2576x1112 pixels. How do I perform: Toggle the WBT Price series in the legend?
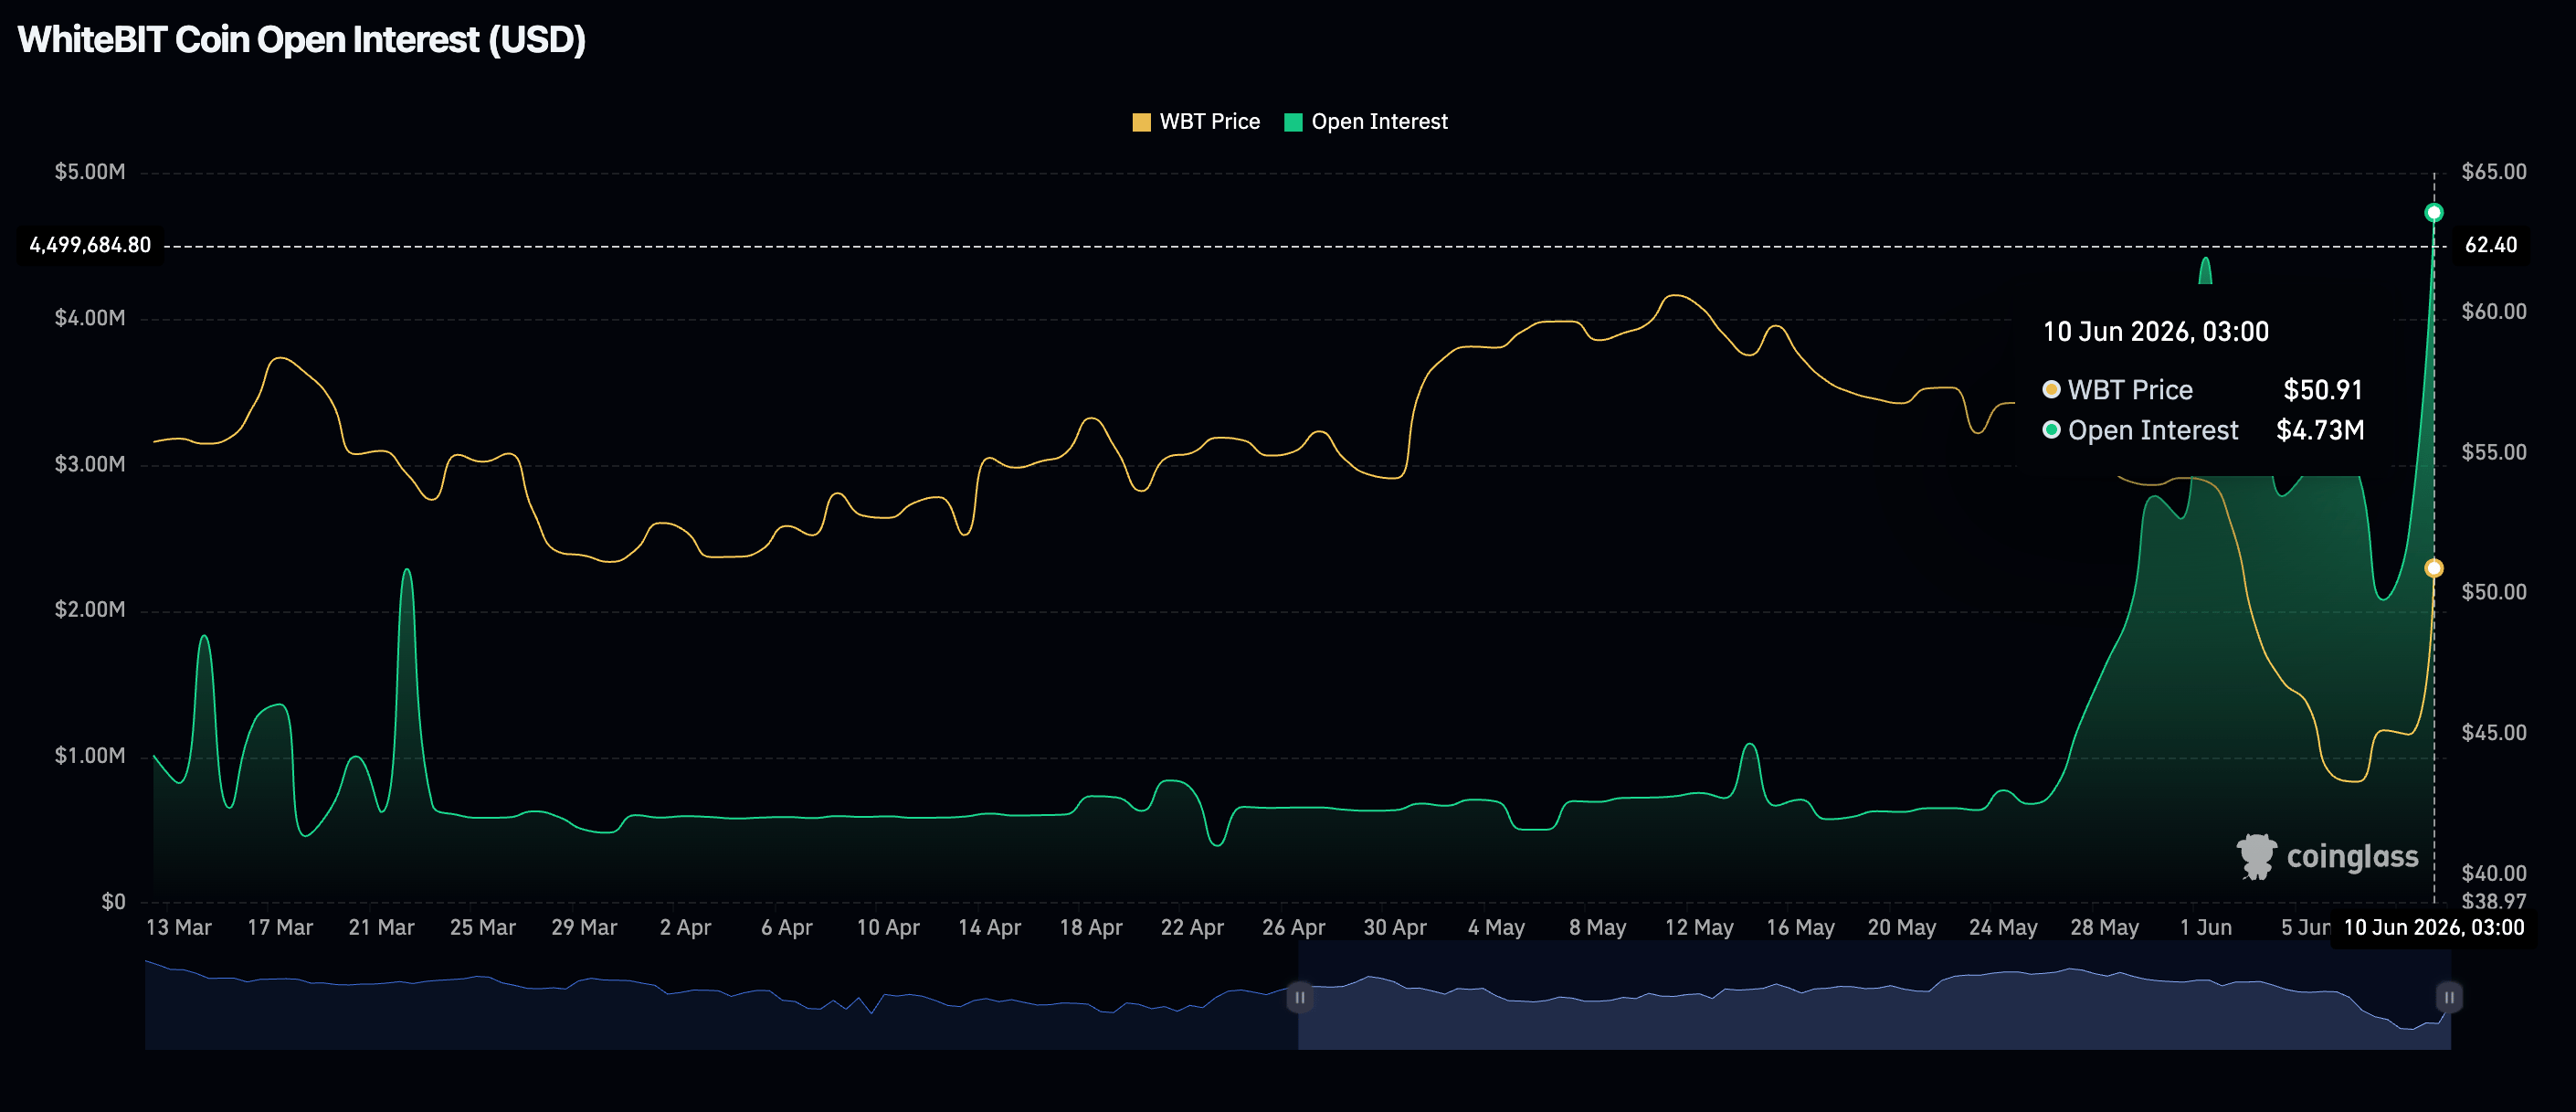[x=1195, y=122]
